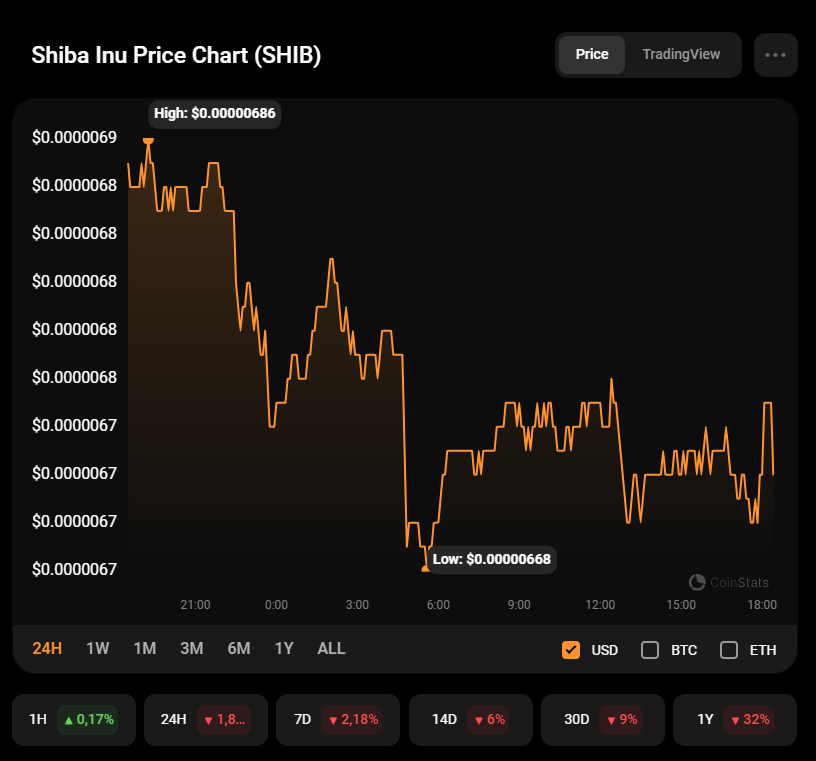Uncheck the USD currency checkbox
This screenshot has width=816, height=761.
click(571, 650)
